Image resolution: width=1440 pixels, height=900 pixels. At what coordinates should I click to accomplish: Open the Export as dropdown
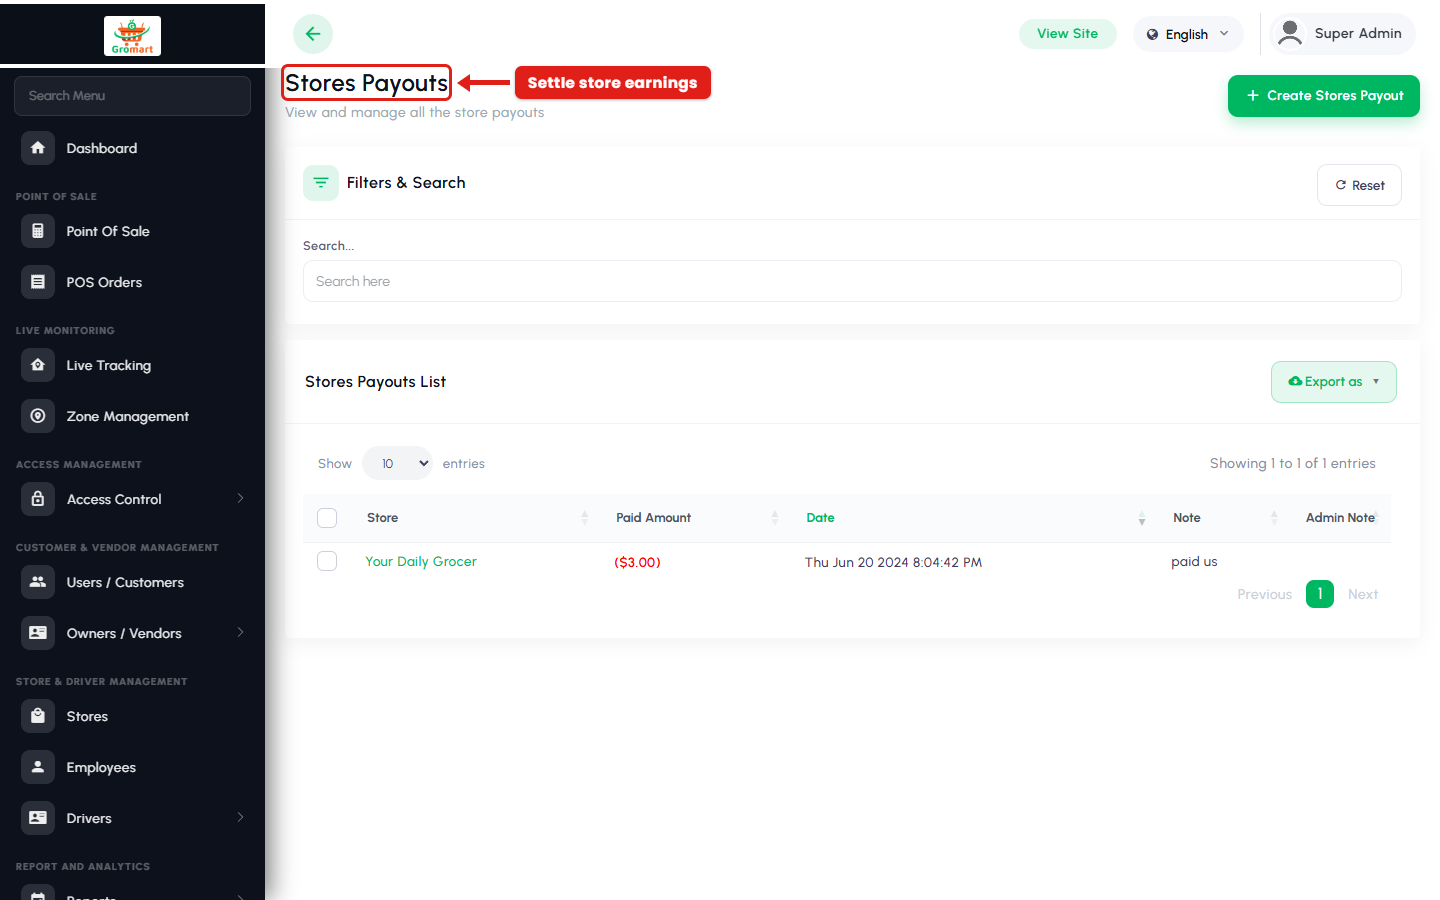point(1334,382)
